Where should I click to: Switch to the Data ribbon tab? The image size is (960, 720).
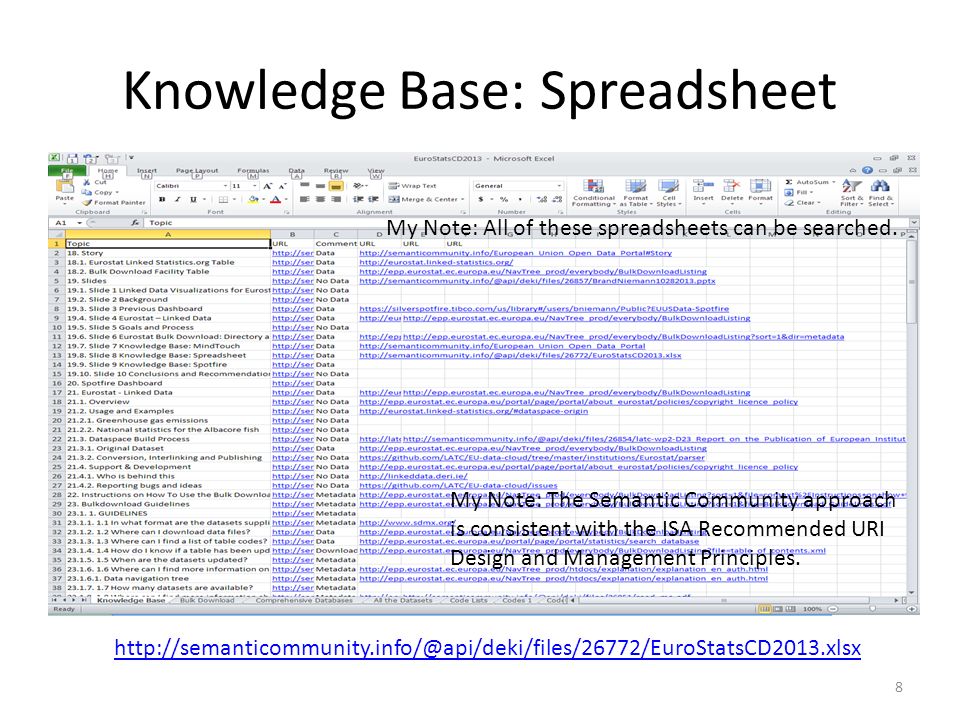coord(296,171)
